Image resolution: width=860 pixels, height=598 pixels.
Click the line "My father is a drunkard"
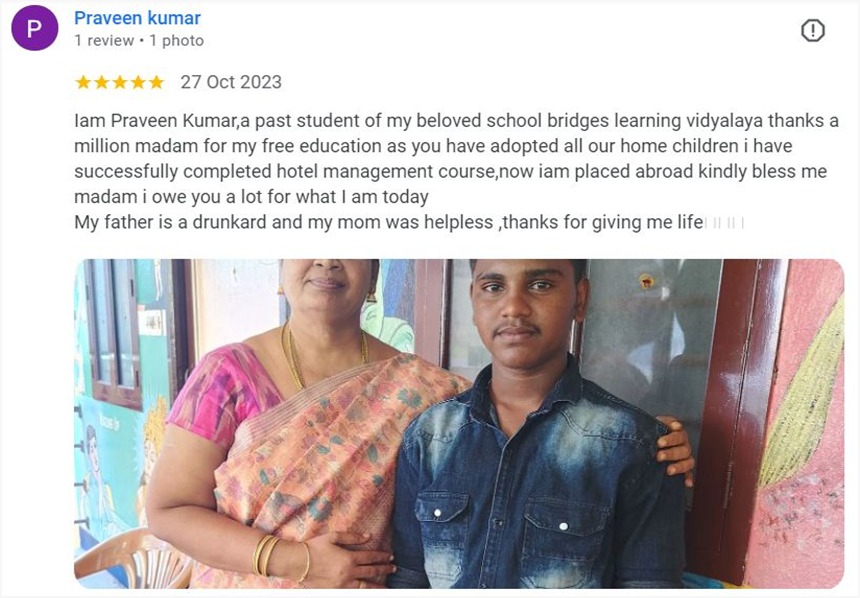pyautogui.click(x=409, y=222)
